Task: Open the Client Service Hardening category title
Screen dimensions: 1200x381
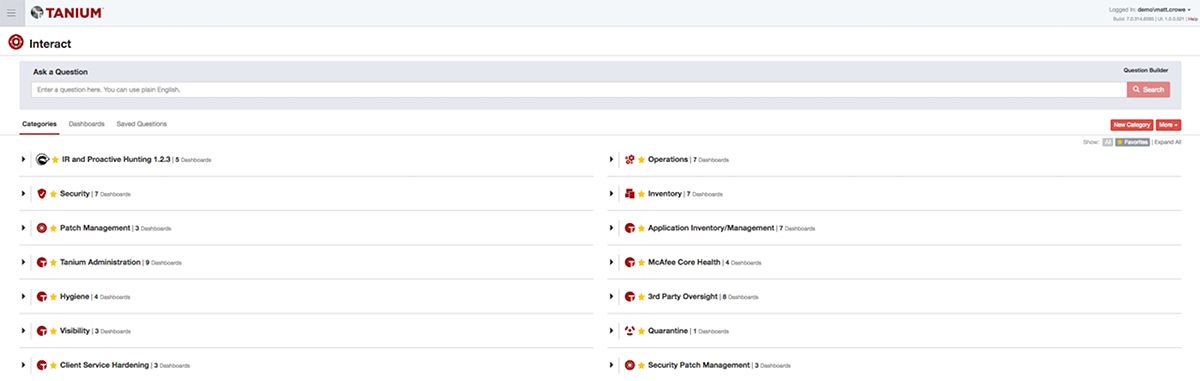Action: point(105,365)
